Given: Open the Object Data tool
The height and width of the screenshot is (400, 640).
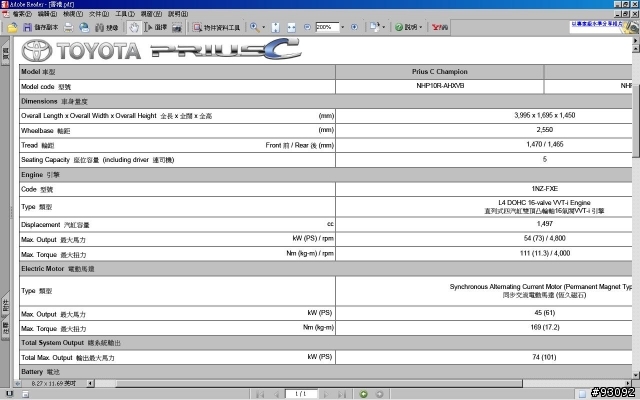Looking at the screenshot, I should coord(216,27).
